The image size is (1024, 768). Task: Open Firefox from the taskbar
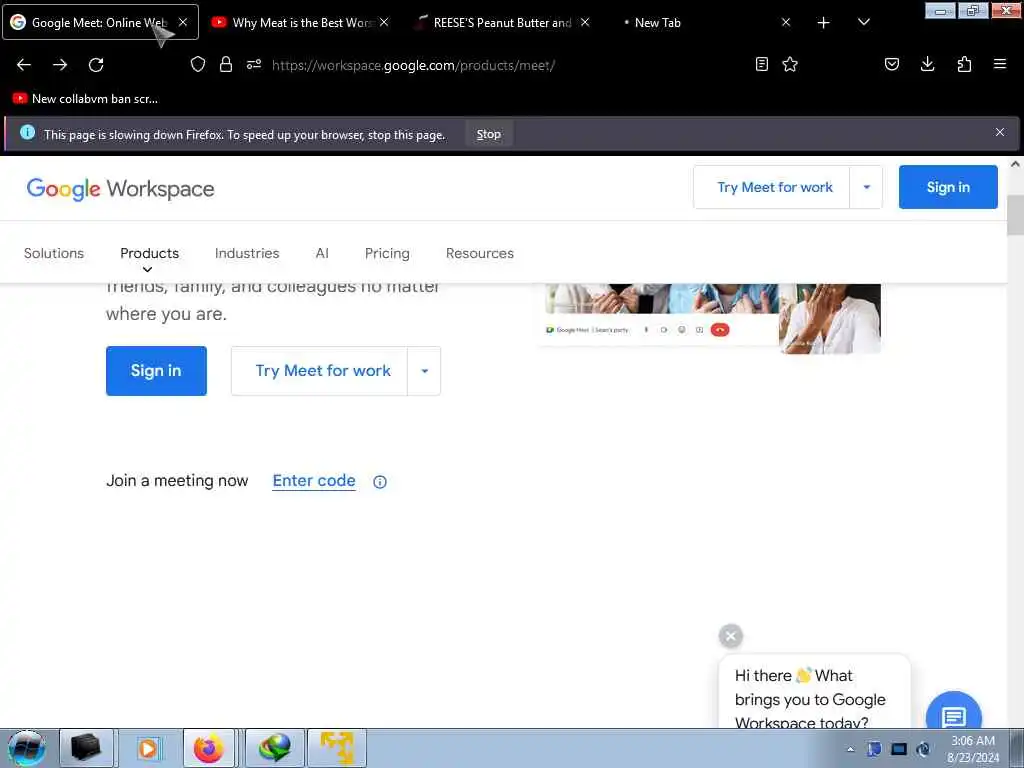[x=208, y=748]
